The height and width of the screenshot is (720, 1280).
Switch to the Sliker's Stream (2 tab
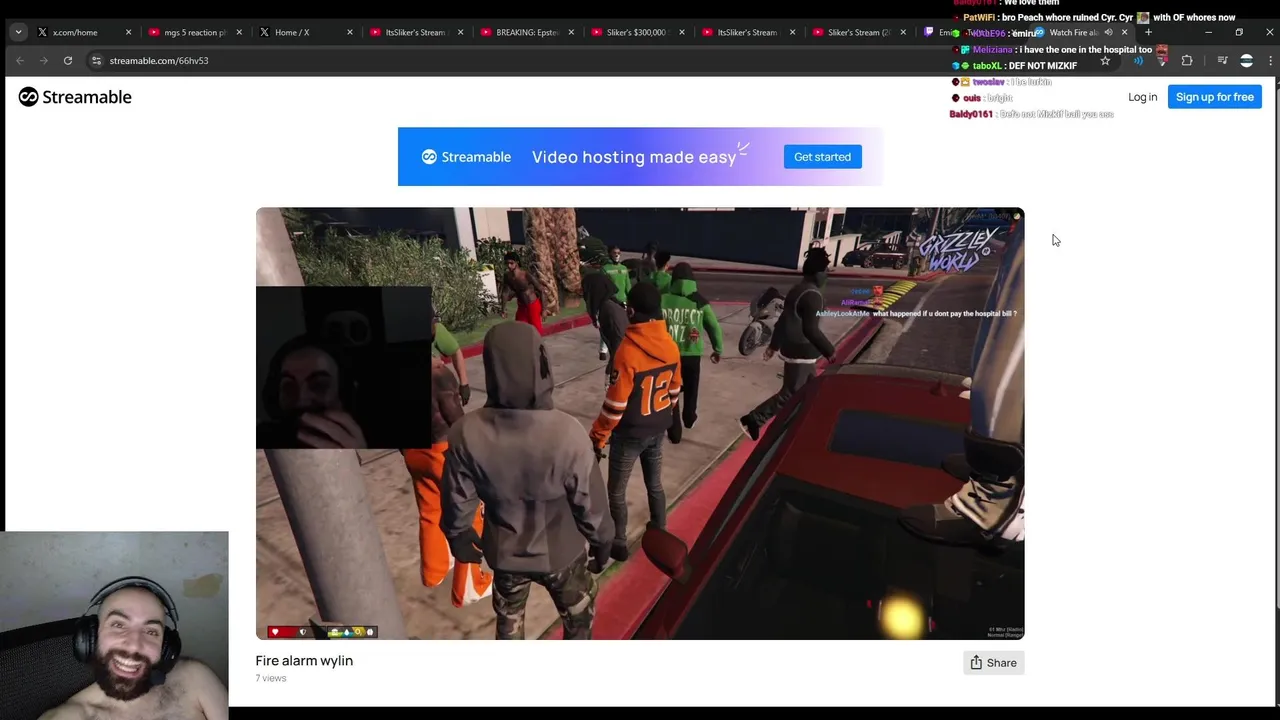coord(860,32)
